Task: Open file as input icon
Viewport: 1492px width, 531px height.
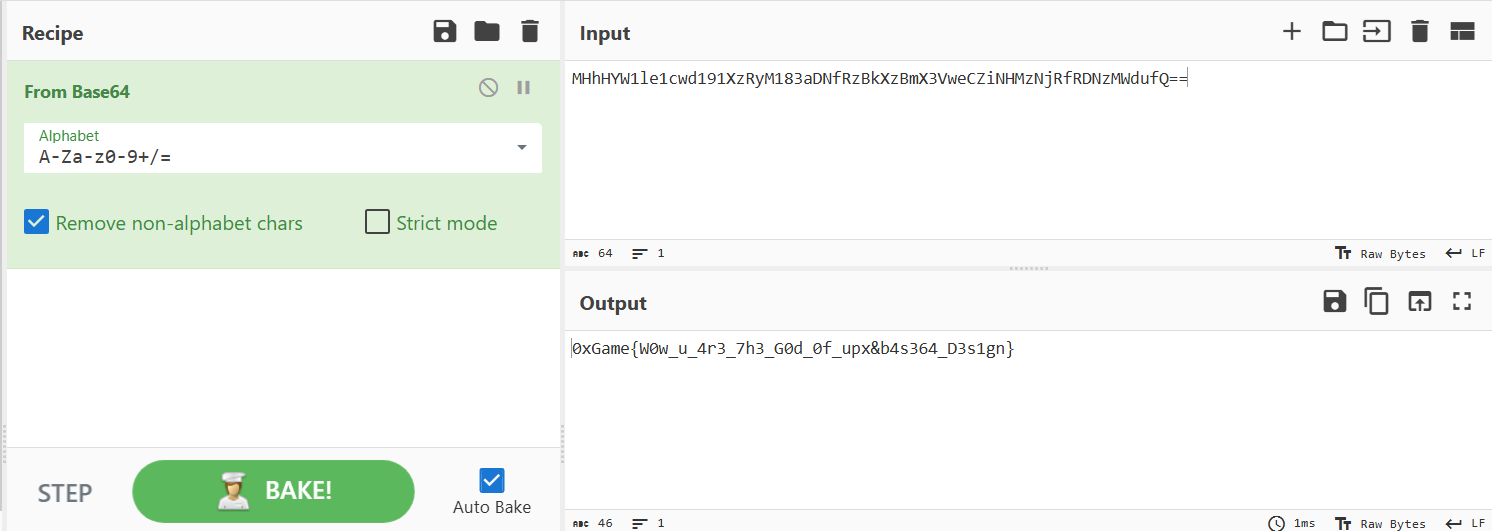Action: 1377,32
